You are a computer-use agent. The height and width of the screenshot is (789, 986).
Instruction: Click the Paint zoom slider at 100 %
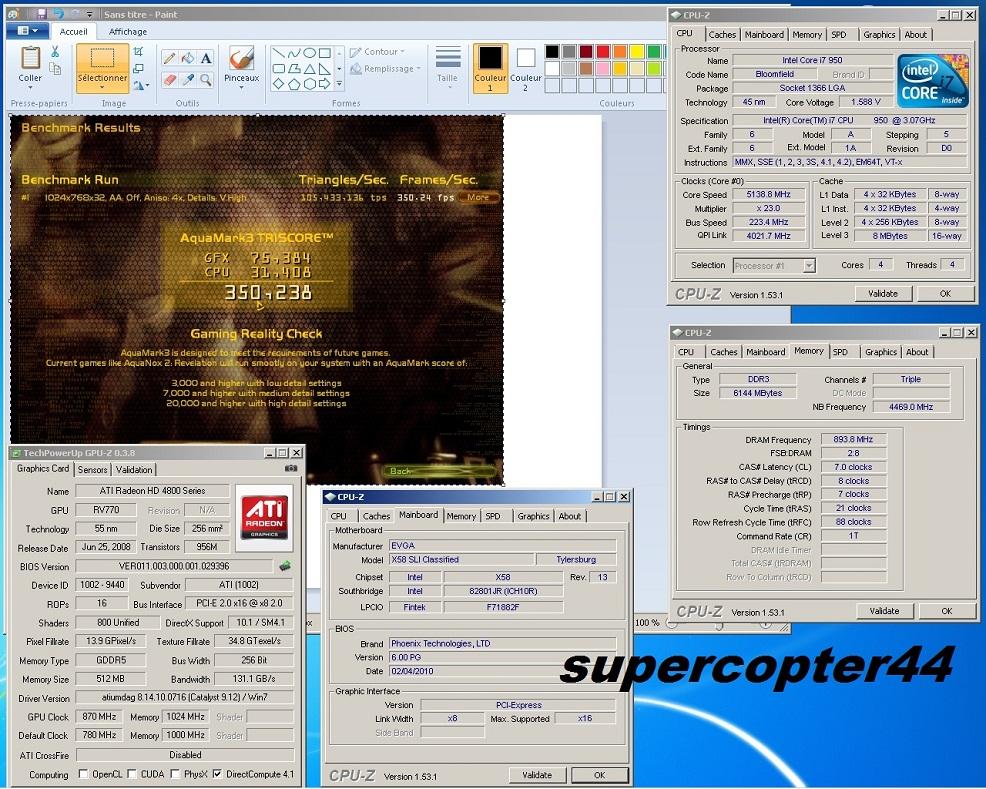tap(719, 626)
